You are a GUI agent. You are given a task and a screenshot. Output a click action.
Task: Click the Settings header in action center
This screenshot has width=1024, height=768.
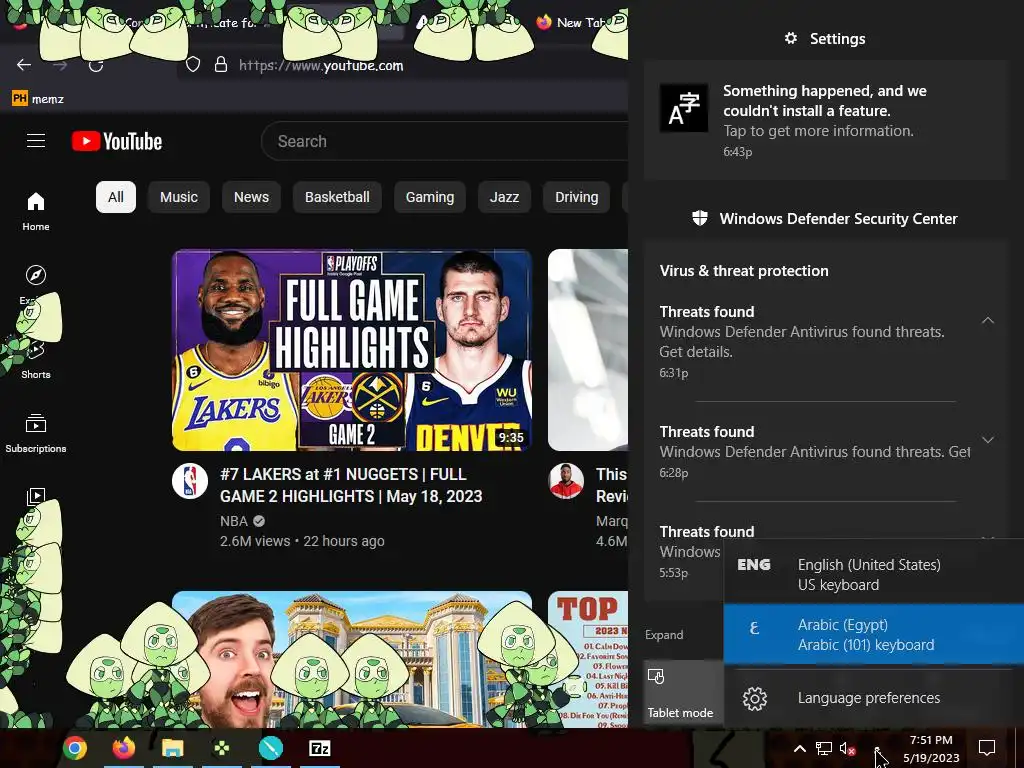point(825,39)
